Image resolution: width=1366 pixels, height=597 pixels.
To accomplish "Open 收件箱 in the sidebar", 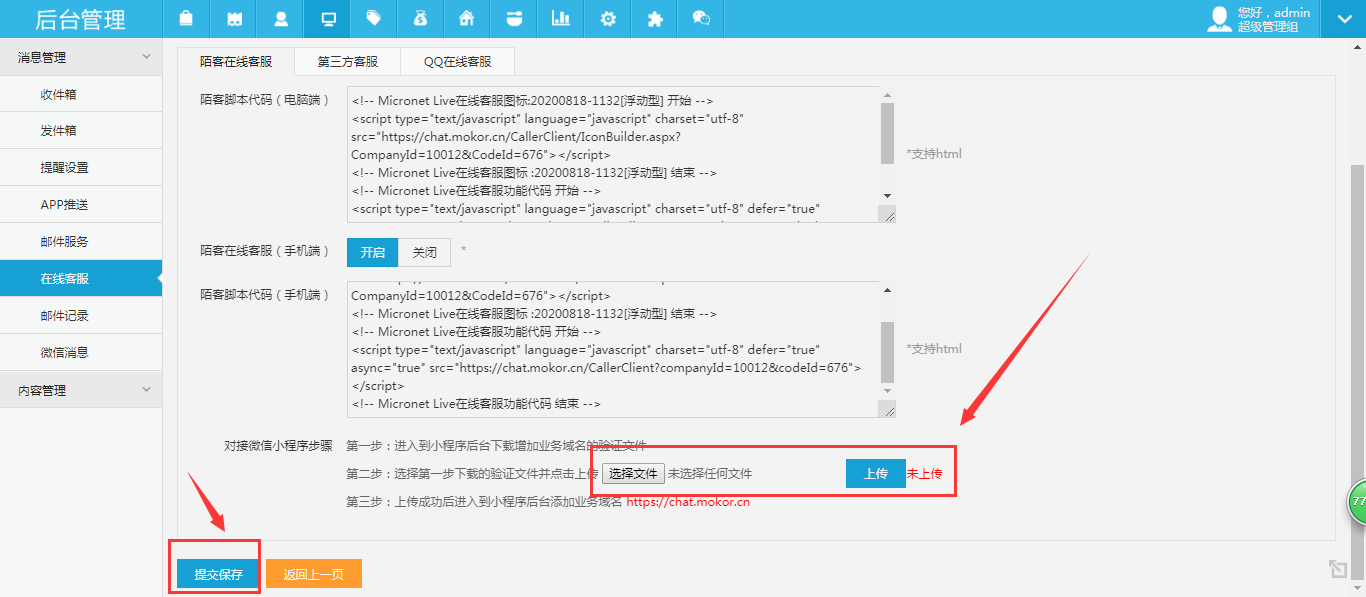I will click(x=81, y=94).
